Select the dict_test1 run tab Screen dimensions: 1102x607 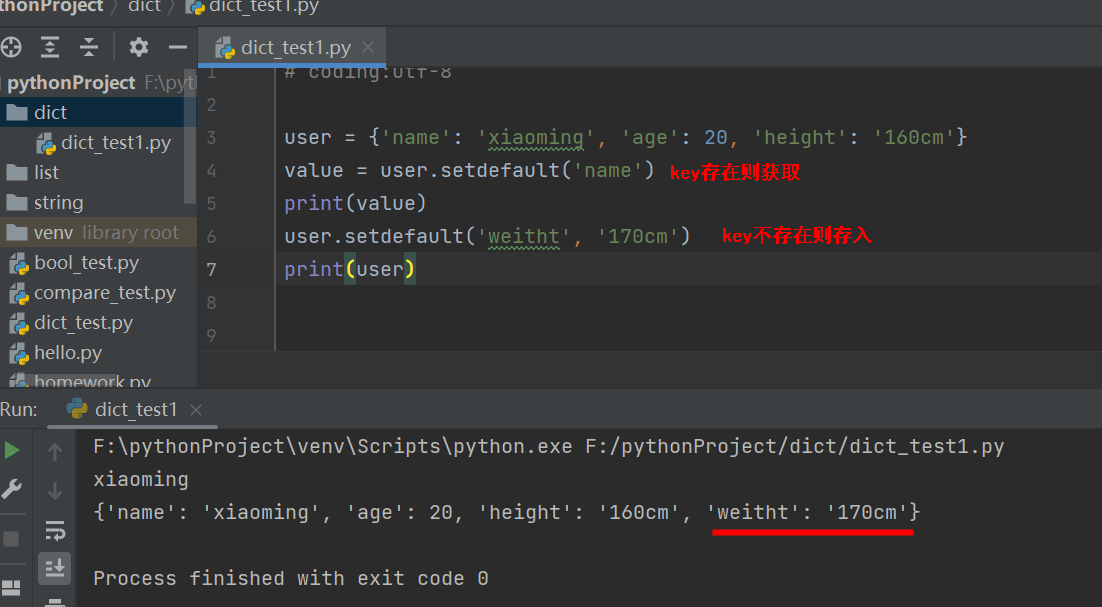pyautogui.click(x=135, y=409)
